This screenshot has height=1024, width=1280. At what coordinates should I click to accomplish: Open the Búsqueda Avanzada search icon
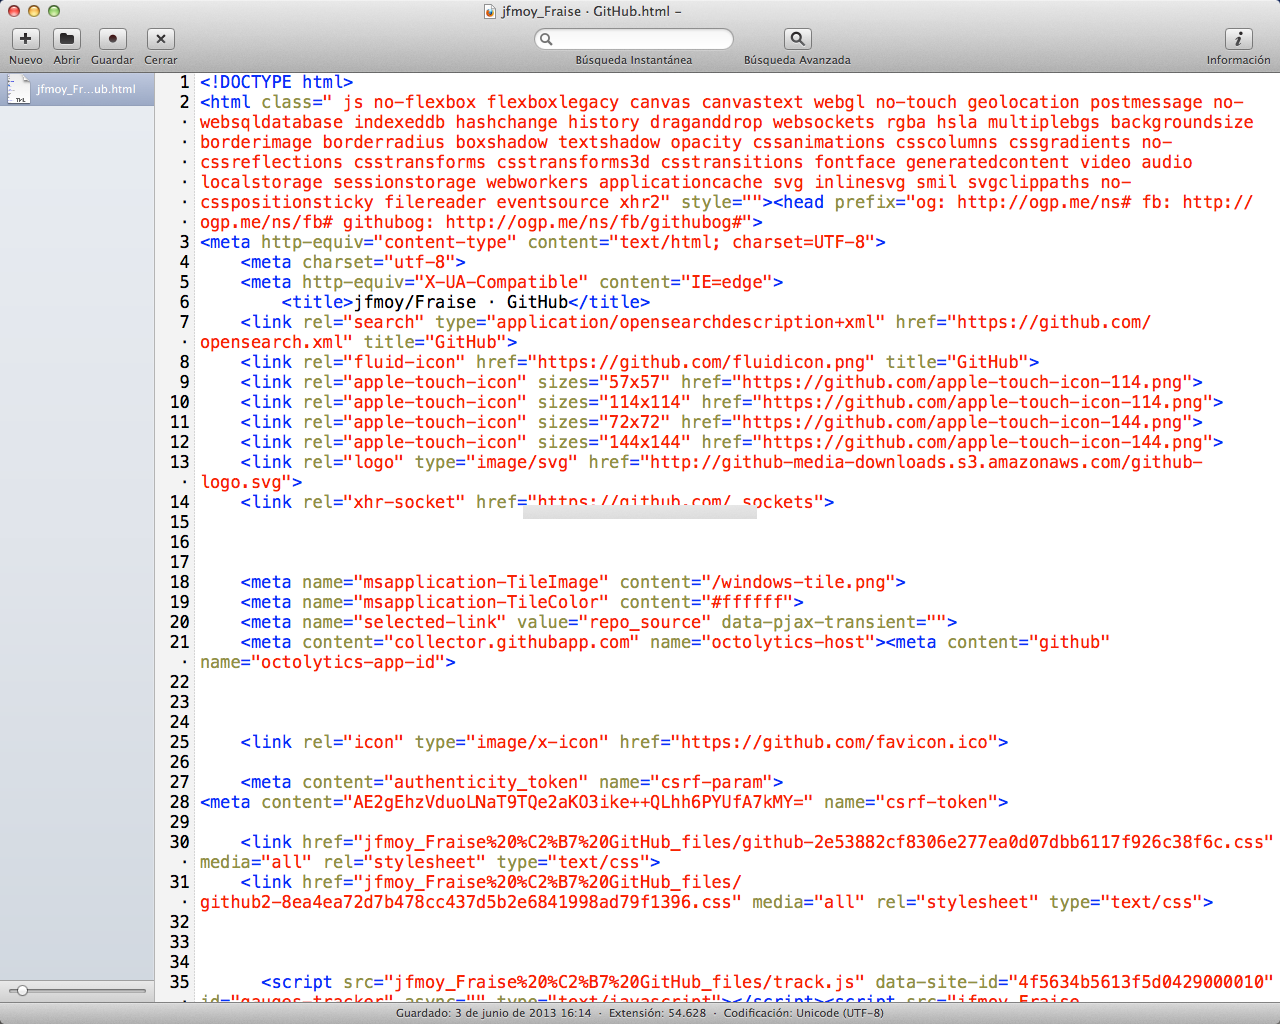[797, 39]
